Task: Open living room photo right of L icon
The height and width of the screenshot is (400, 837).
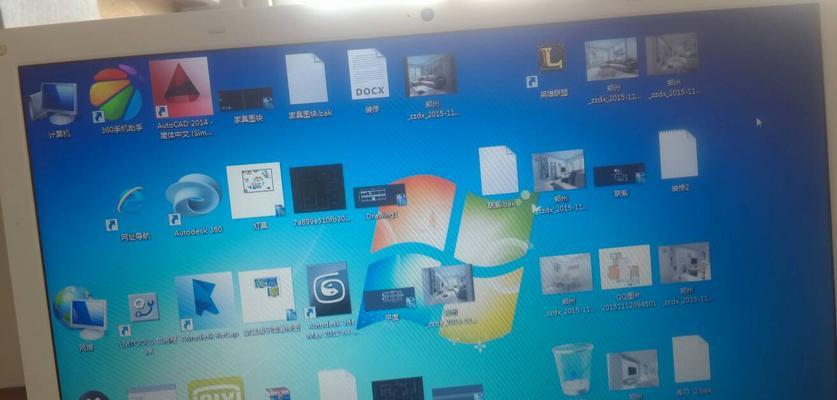Action: (x=611, y=59)
